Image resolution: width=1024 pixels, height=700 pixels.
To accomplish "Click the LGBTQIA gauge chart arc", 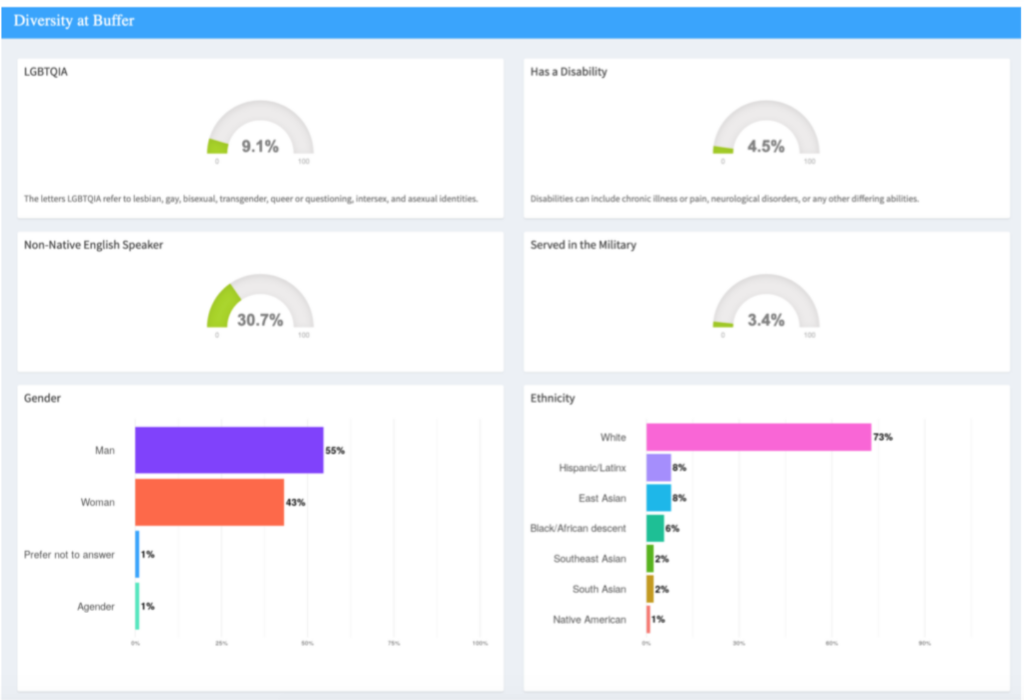I will point(261,127).
